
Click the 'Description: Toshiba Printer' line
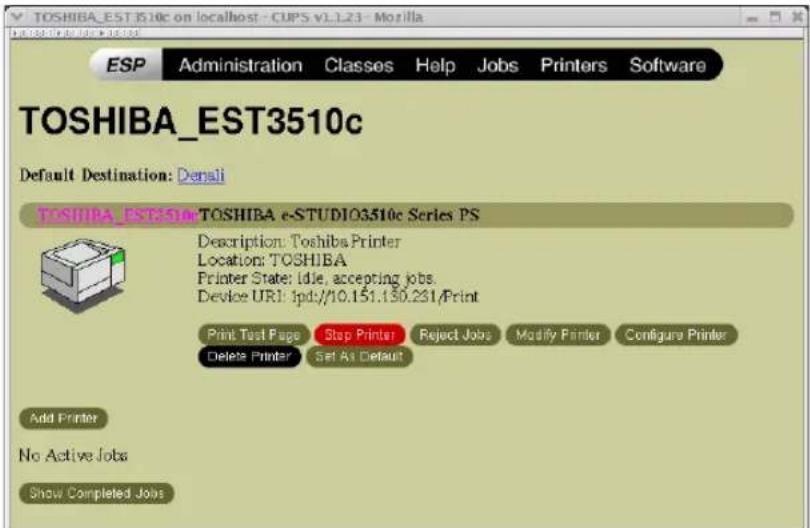click(299, 241)
